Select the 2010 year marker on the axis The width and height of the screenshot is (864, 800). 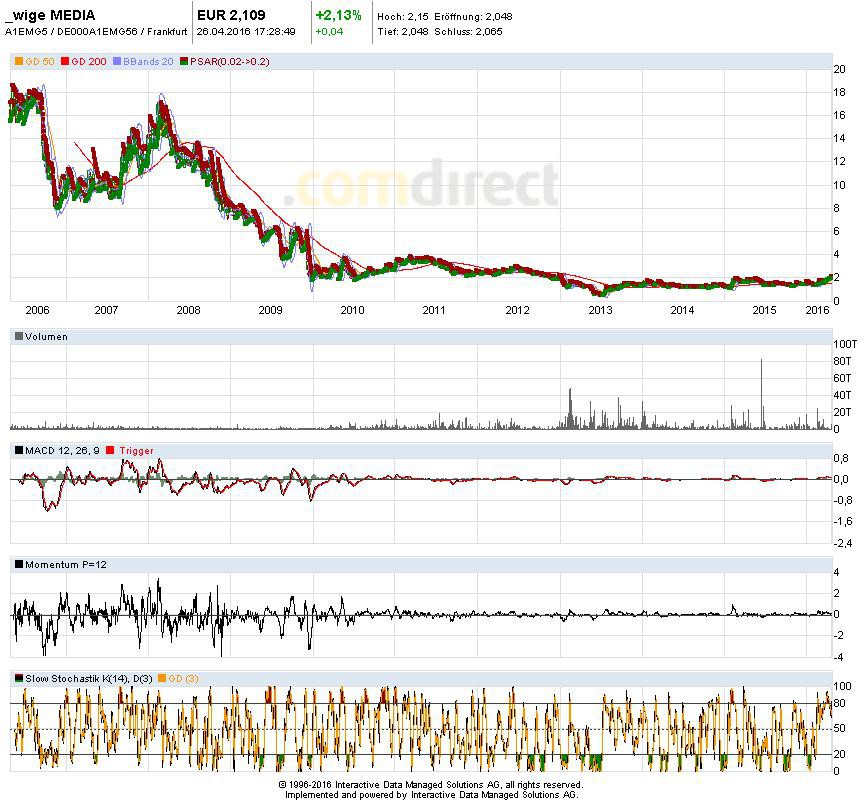pyautogui.click(x=351, y=310)
